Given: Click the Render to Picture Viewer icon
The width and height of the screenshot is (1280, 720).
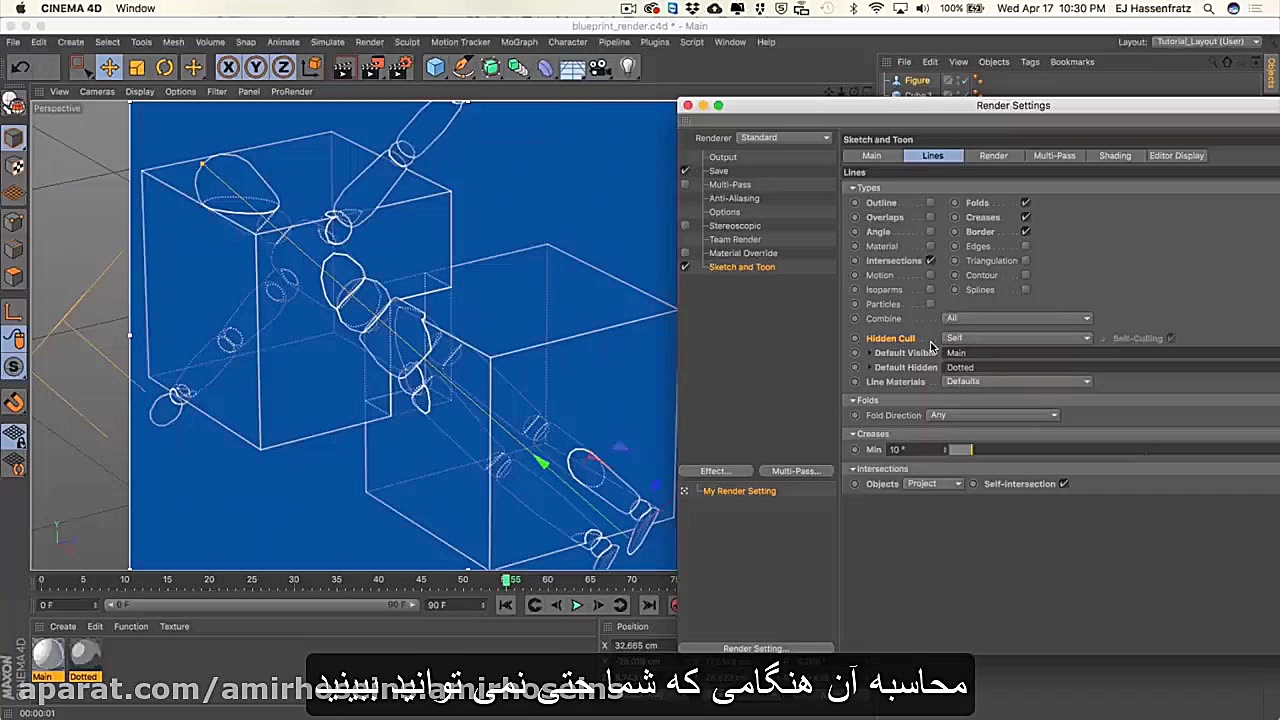Looking at the screenshot, I should tap(371, 67).
